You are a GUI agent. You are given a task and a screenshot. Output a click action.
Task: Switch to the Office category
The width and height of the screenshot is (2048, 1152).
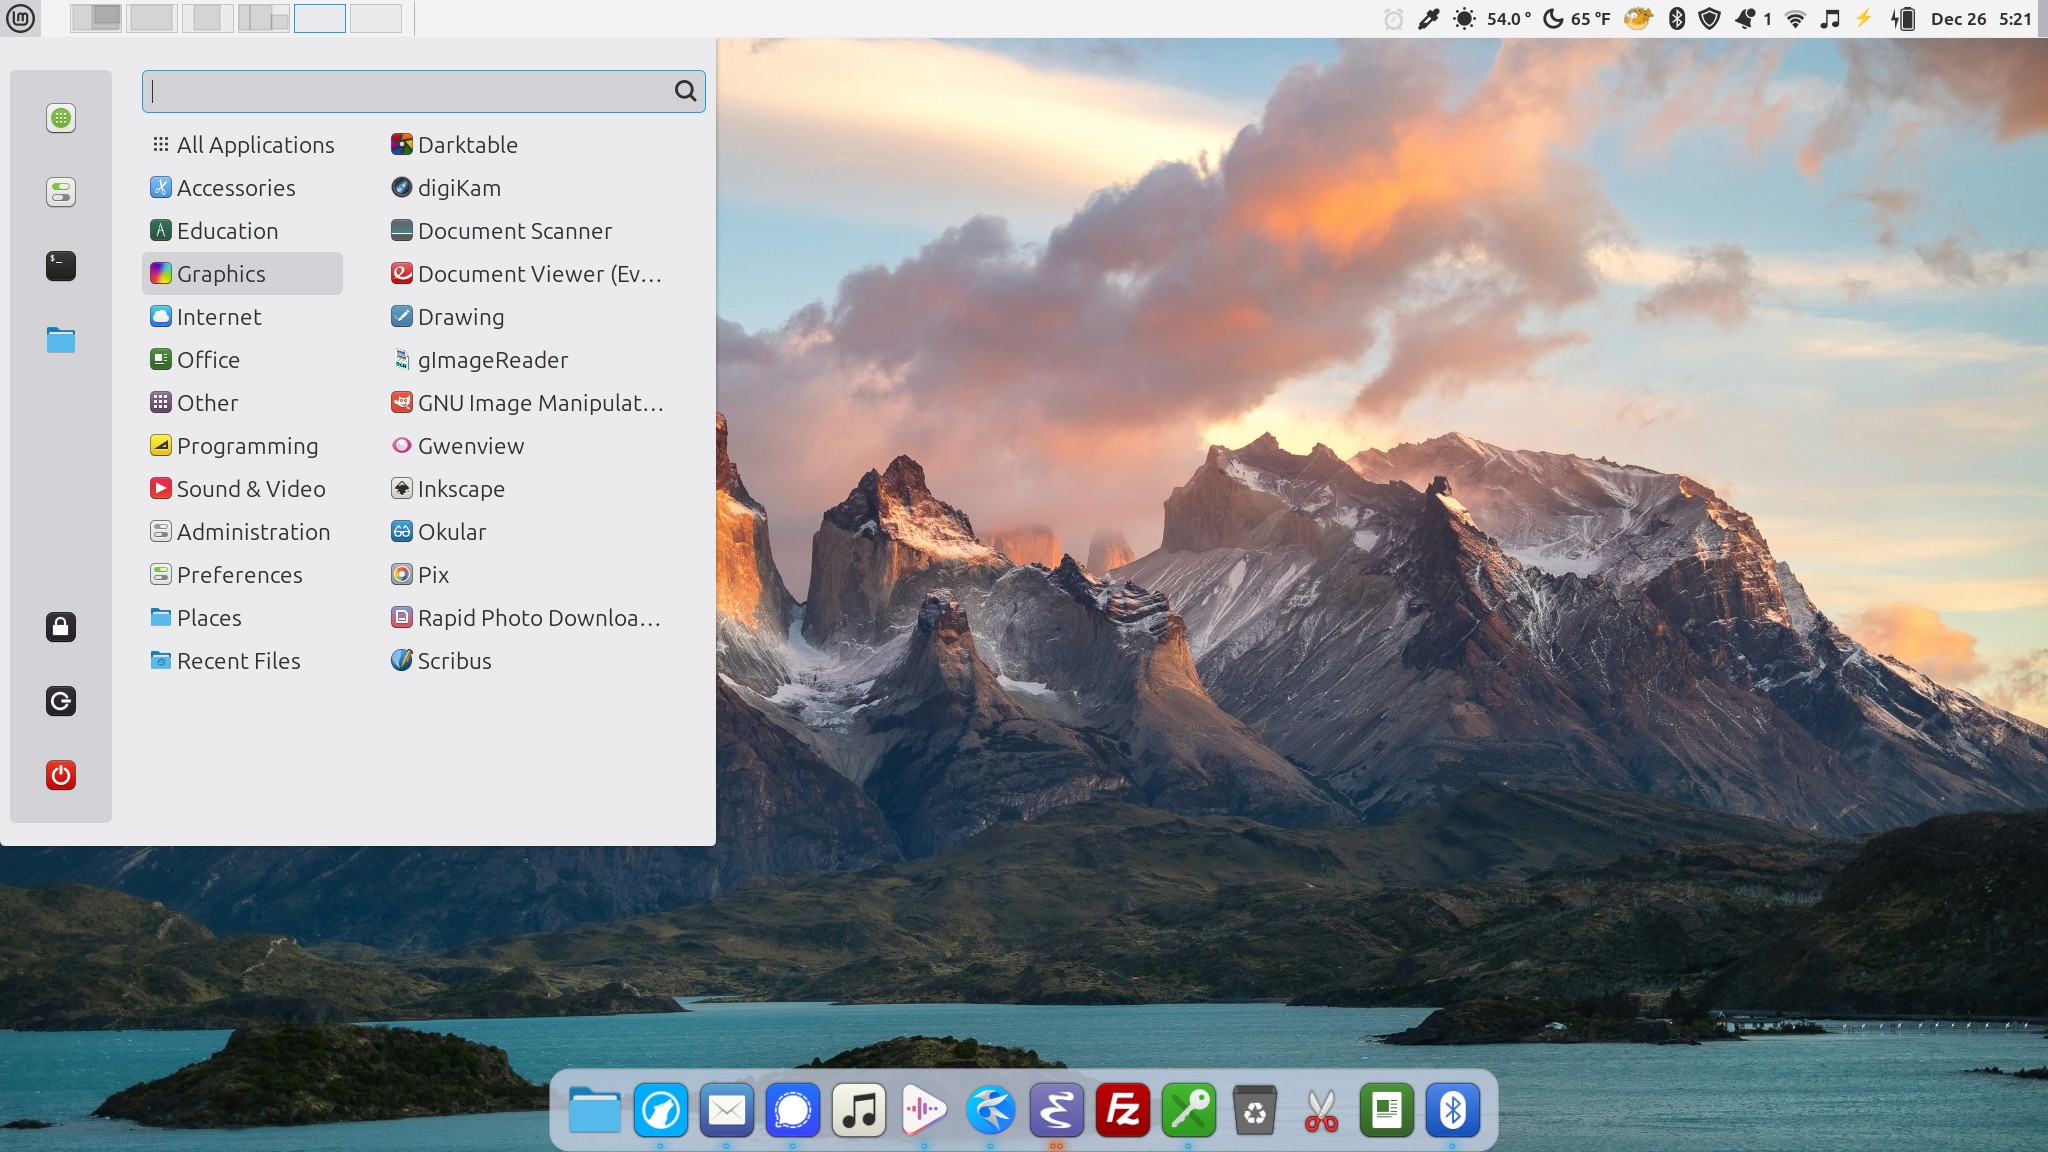[208, 359]
